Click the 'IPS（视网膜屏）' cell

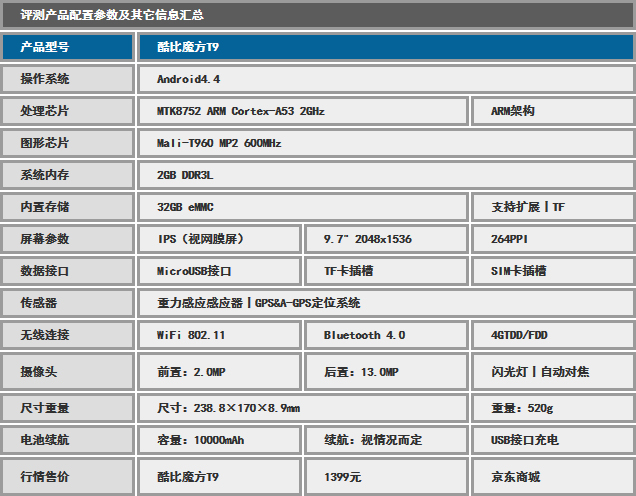[219, 239]
